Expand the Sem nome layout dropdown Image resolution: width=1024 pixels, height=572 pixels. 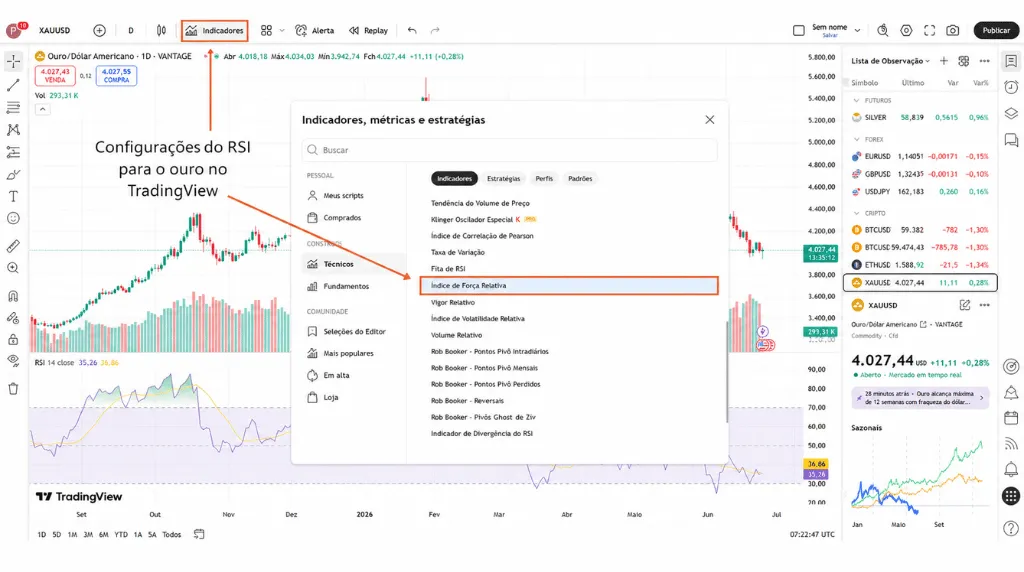(x=857, y=30)
